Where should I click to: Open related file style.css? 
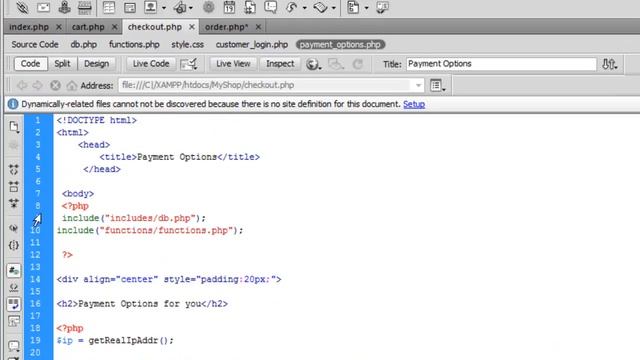187,44
